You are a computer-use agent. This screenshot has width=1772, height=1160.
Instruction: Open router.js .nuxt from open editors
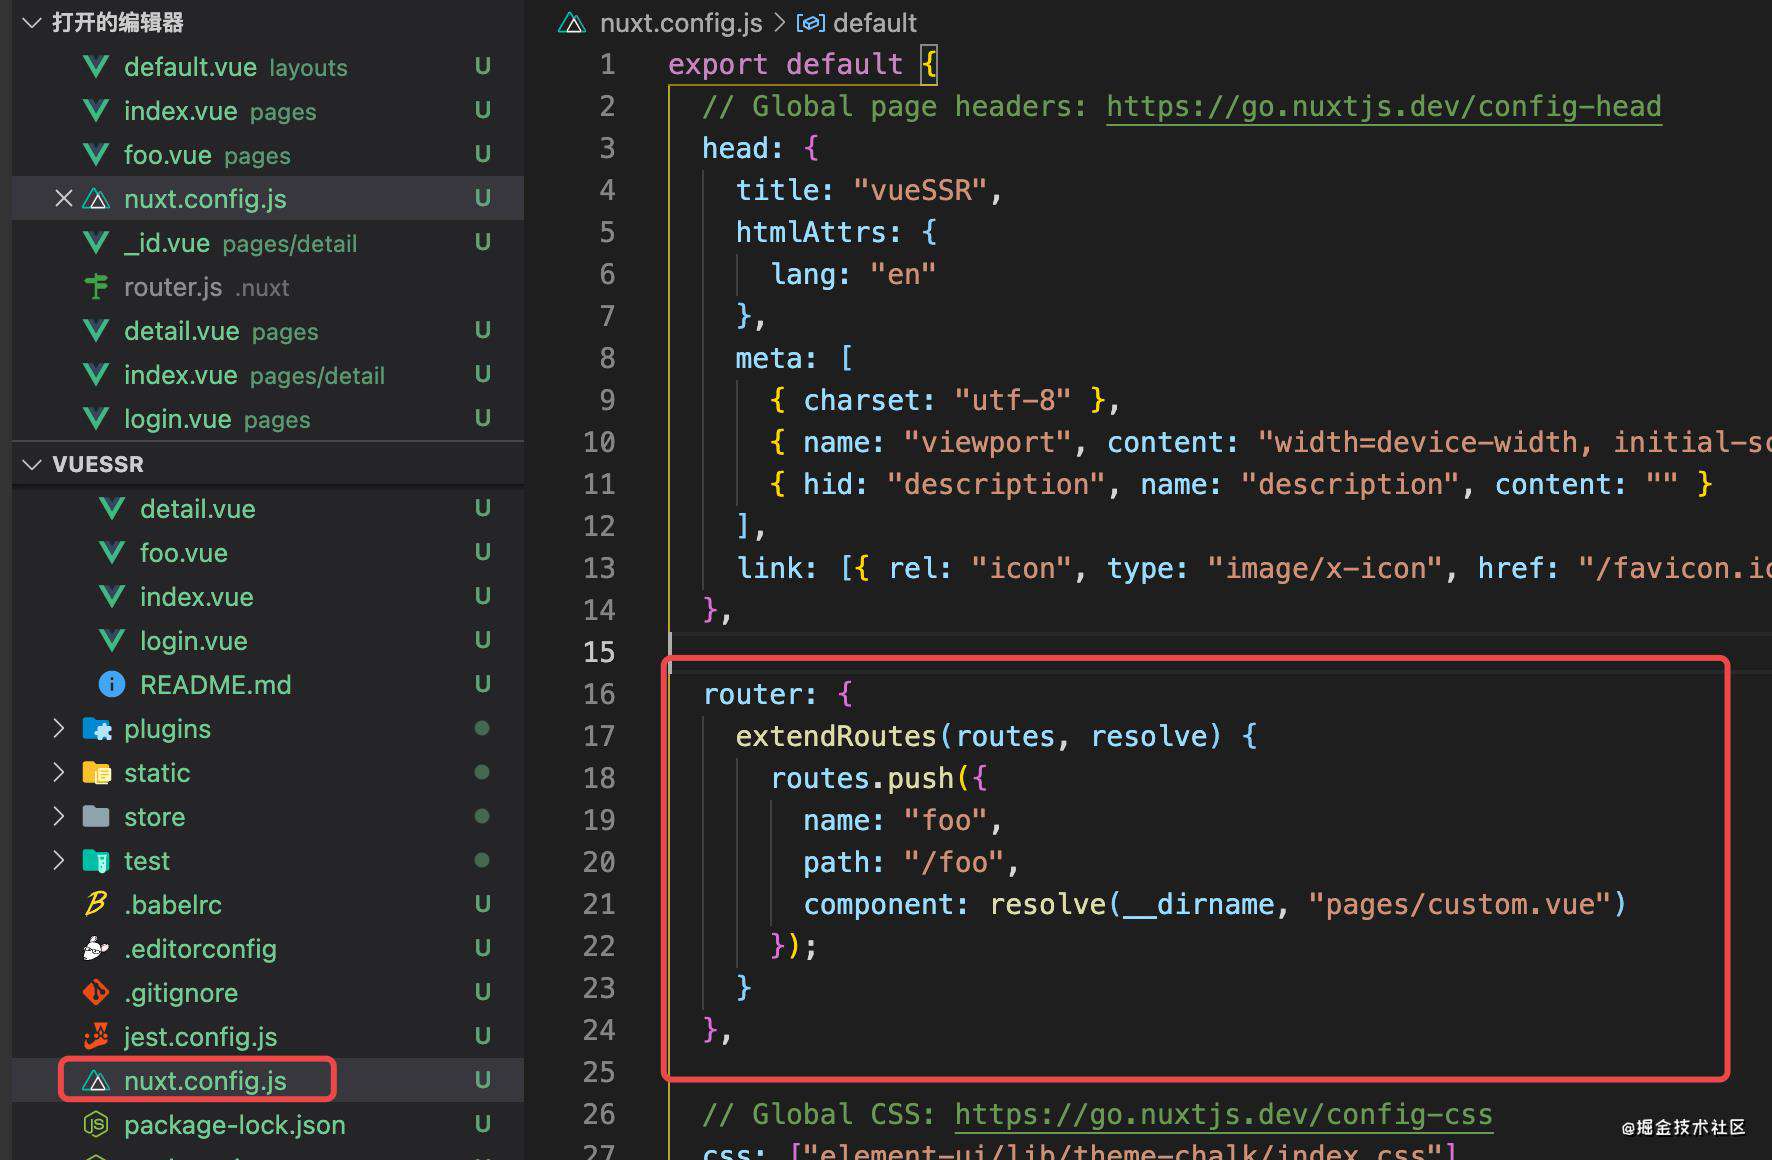tap(268, 287)
